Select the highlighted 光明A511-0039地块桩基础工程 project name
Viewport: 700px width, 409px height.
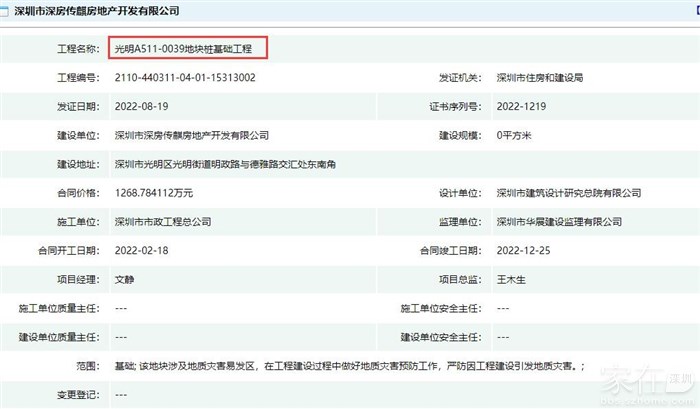tap(188, 48)
